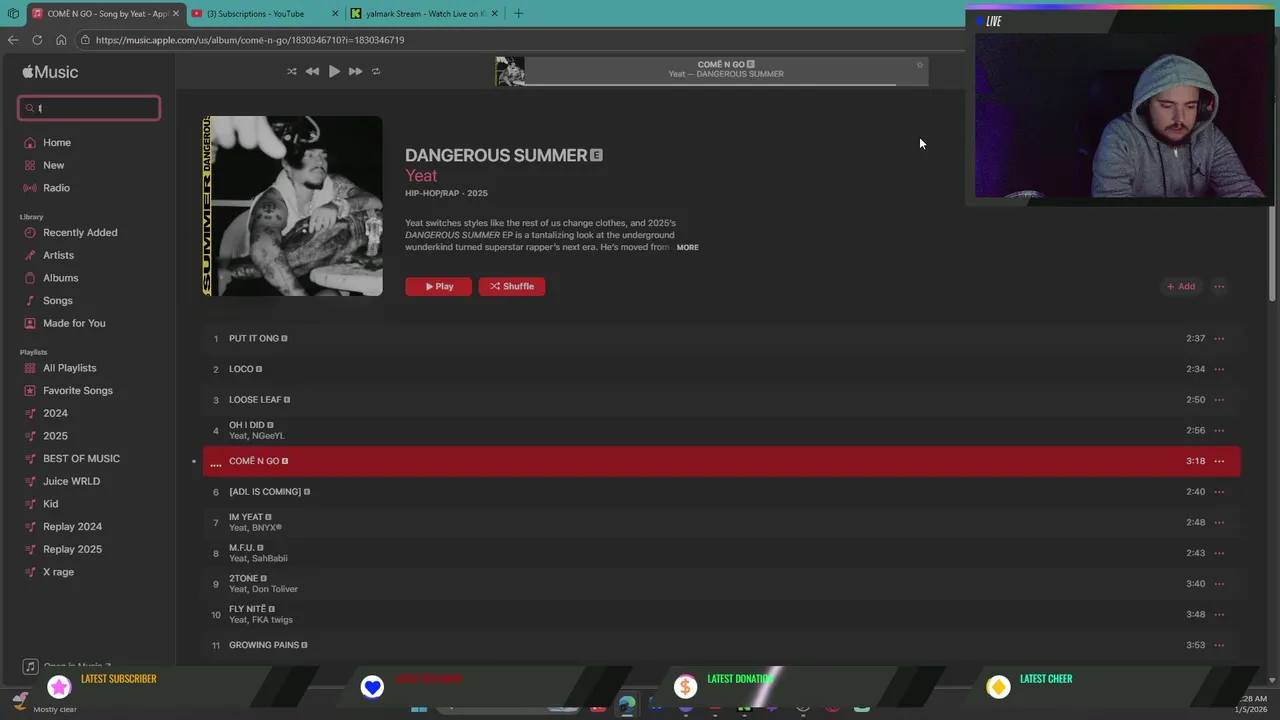
Task: Switch to the yalmark Stream Kick tab
Action: tap(422, 14)
